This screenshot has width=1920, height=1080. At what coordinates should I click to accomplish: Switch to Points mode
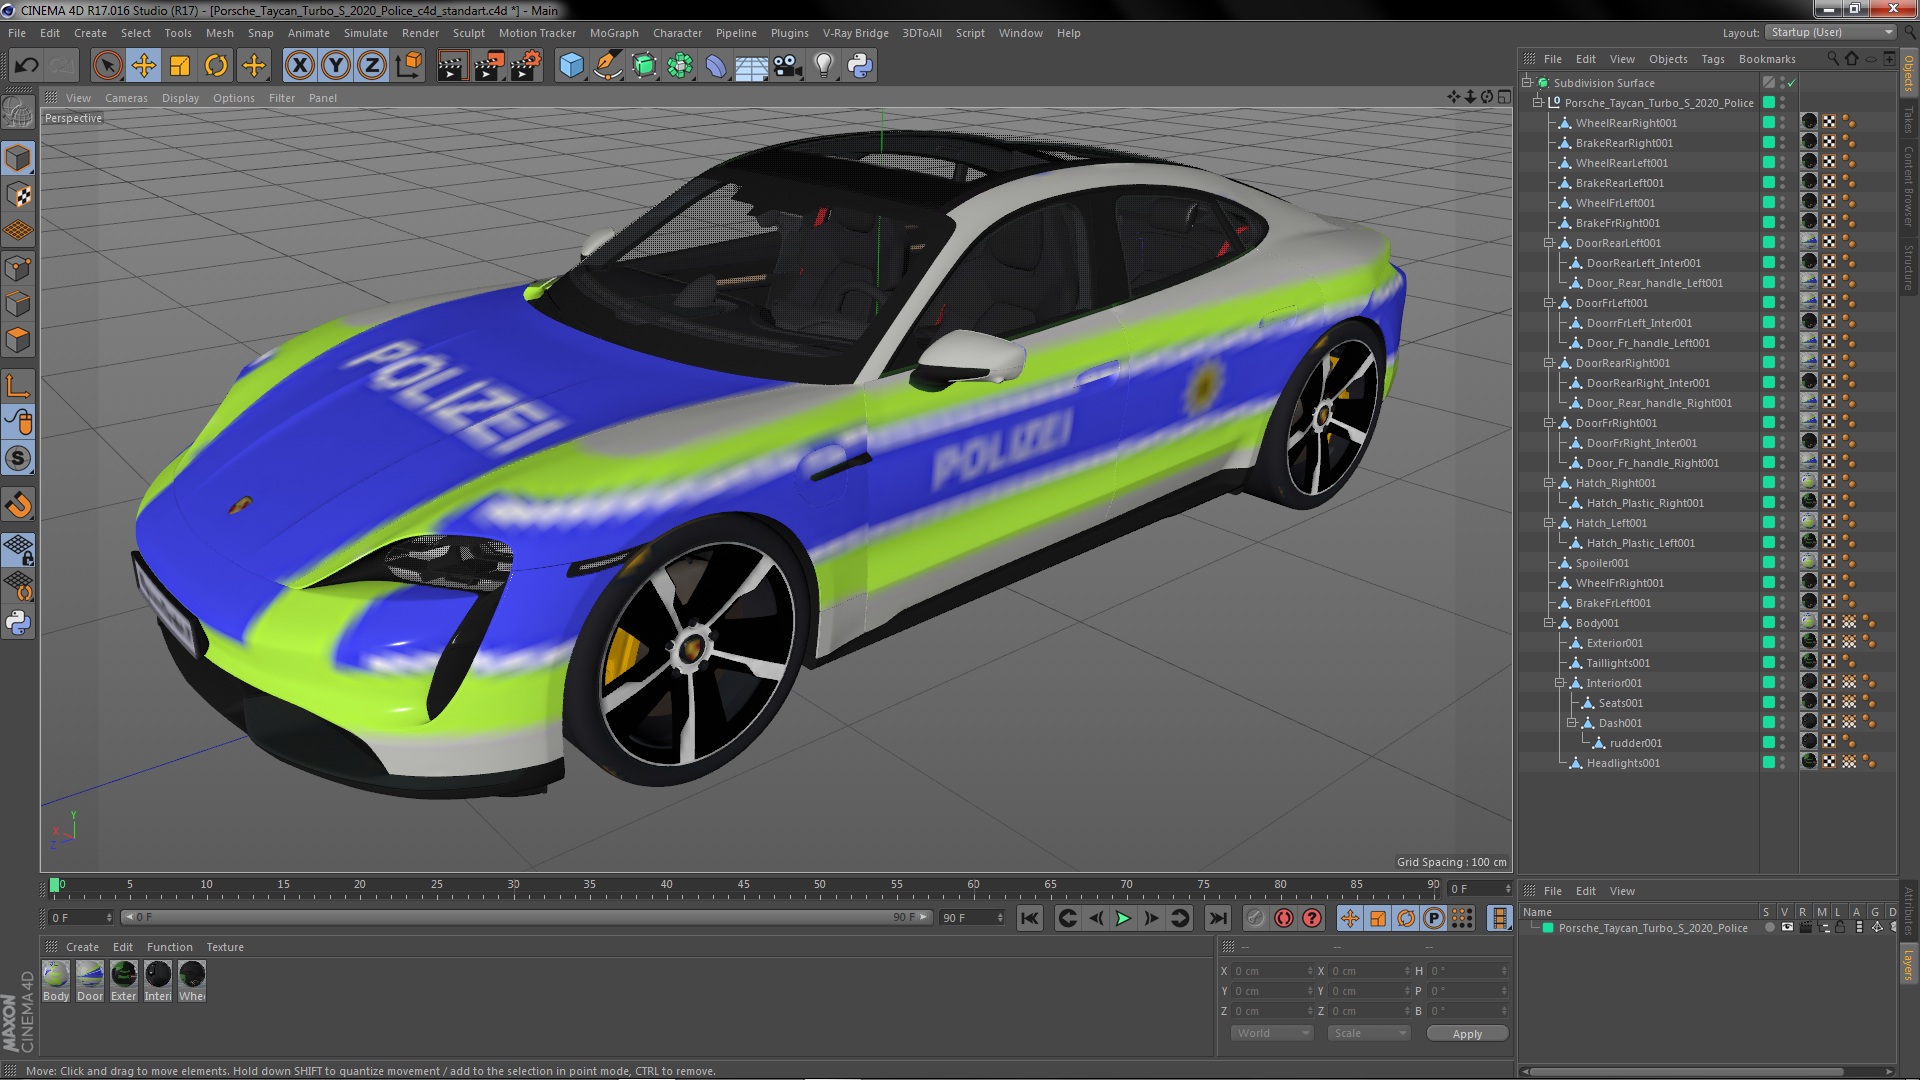tap(18, 268)
